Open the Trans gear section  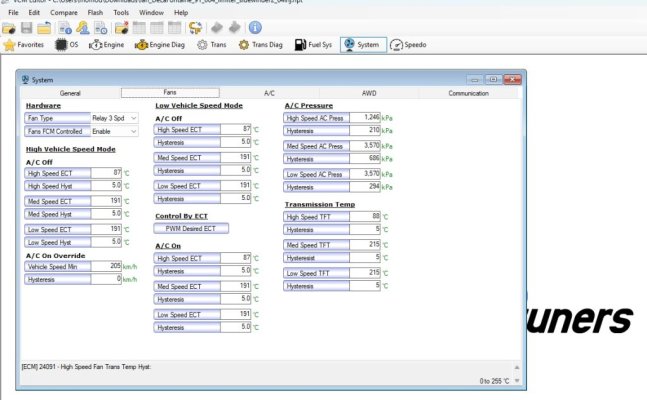pos(212,45)
